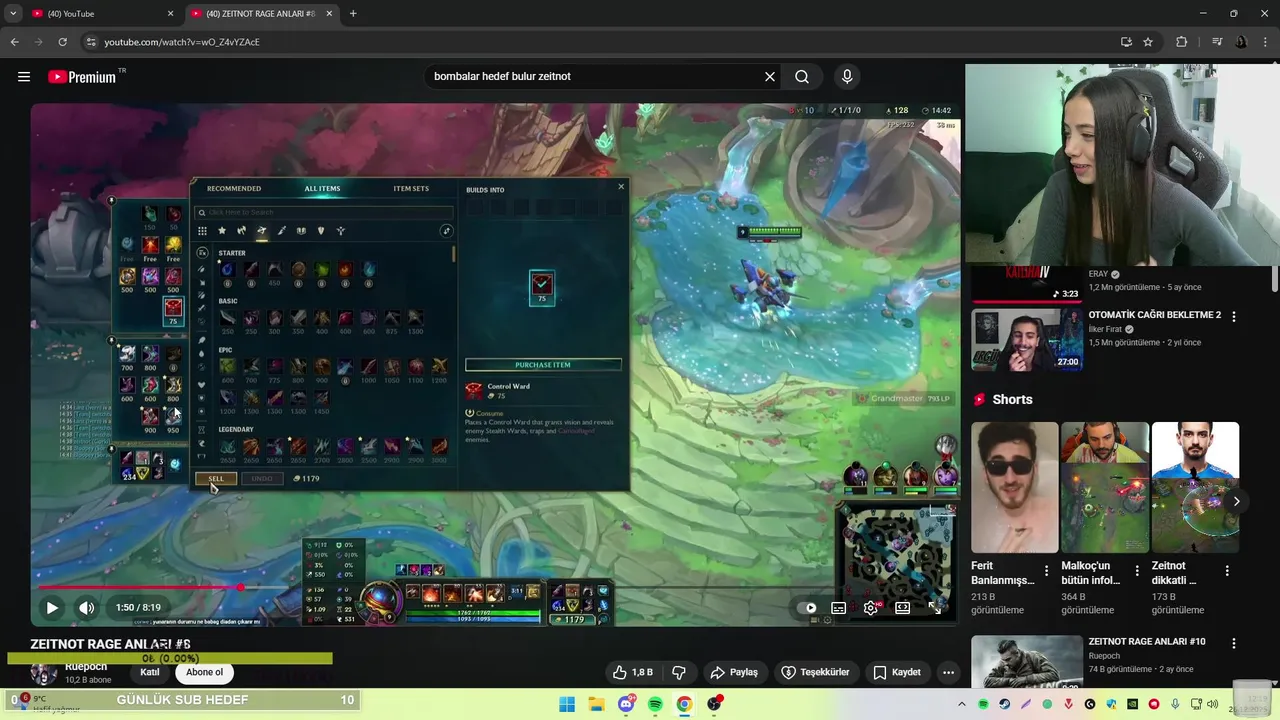Image resolution: width=1280 pixels, height=720 pixels.
Task: Open the YouTube guide hamburger menu
Action: click(x=24, y=77)
